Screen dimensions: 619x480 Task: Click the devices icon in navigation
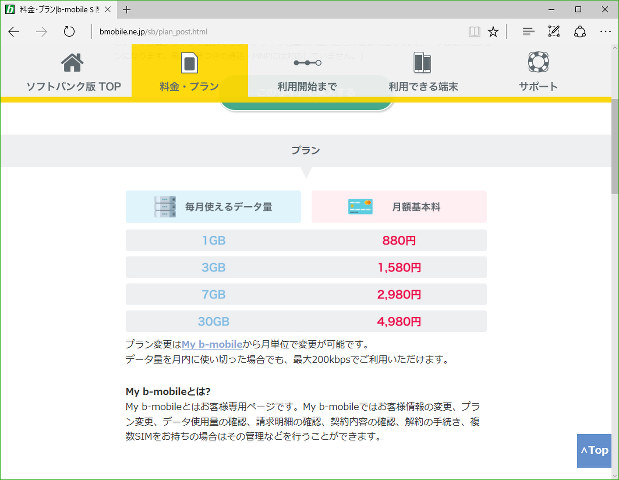click(422, 63)
